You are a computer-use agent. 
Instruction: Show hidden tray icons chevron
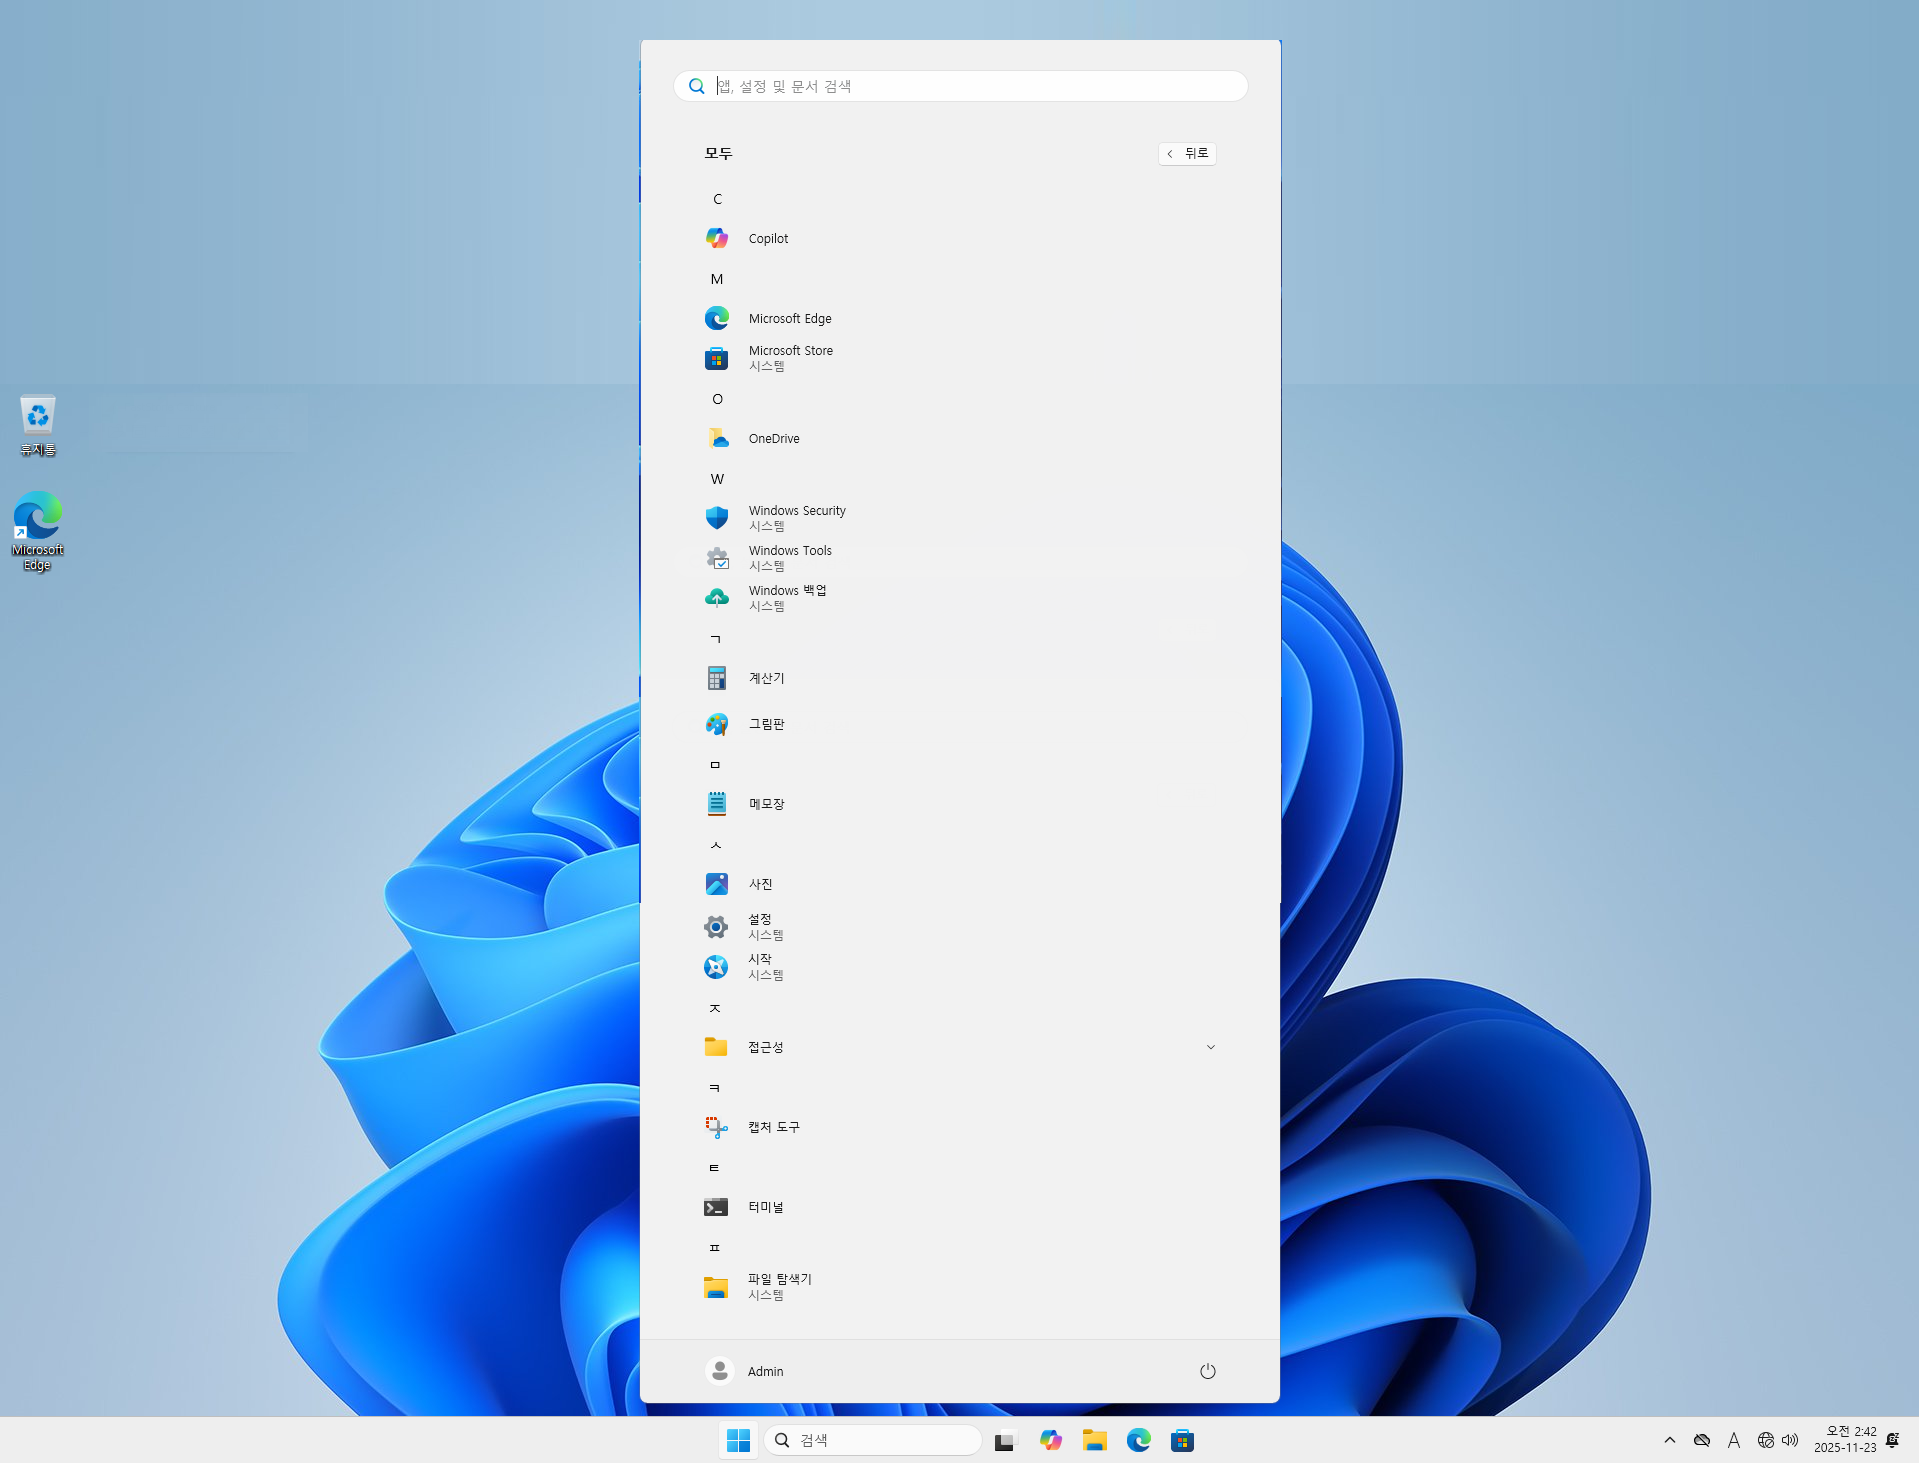pyautogui.click(x=1670, y=1440)
